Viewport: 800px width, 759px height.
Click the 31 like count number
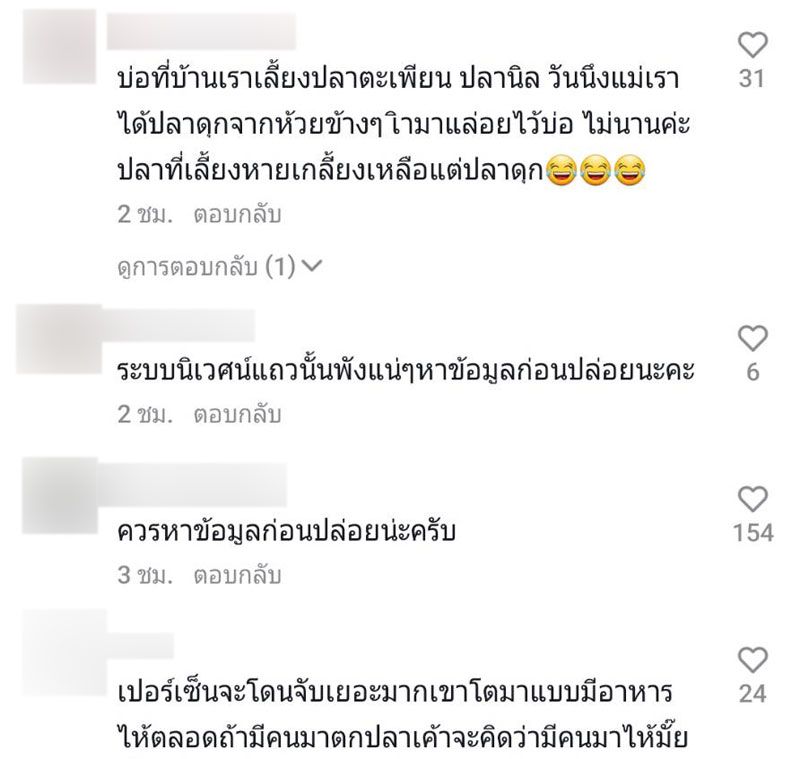click(752, 79)
